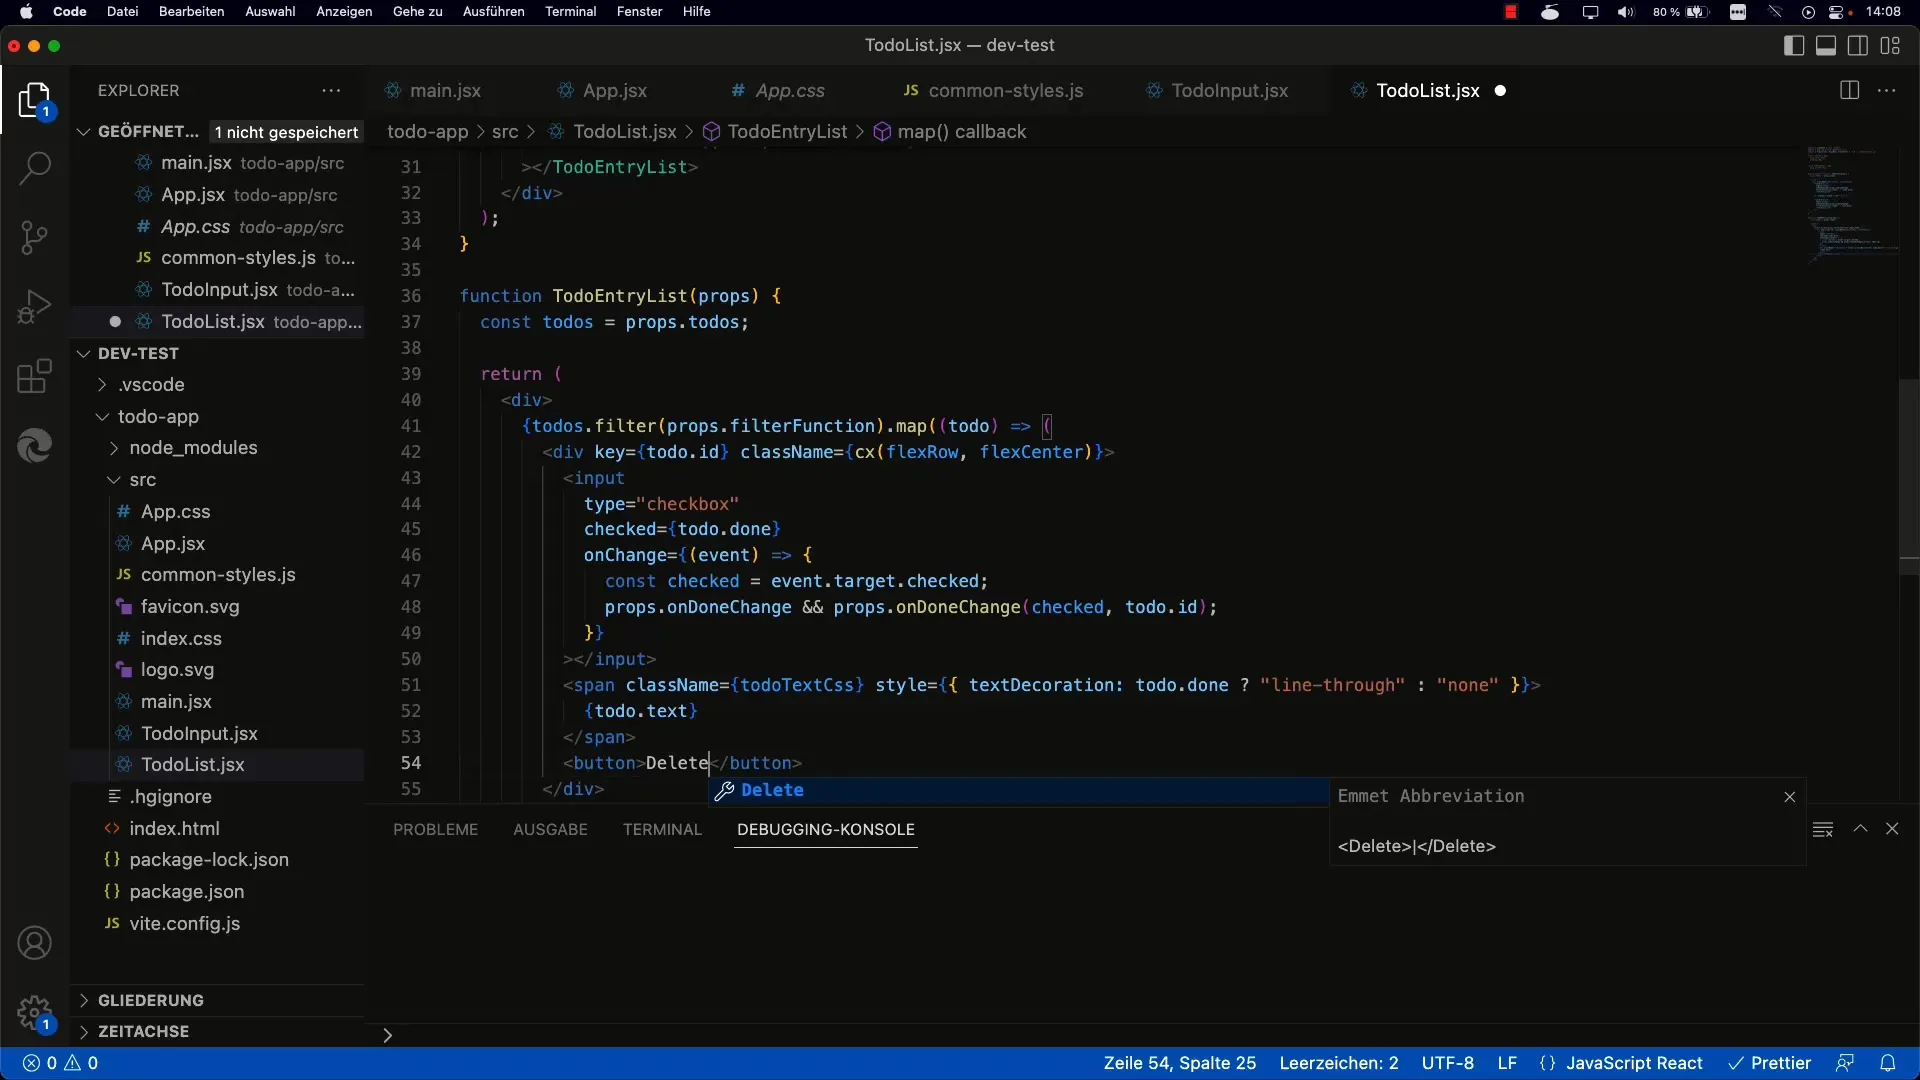Click Zeile 54, Spalte 25 status item
Image resolution: width=1920 pixels, height=1080 pixels.
point(1179,1063)
